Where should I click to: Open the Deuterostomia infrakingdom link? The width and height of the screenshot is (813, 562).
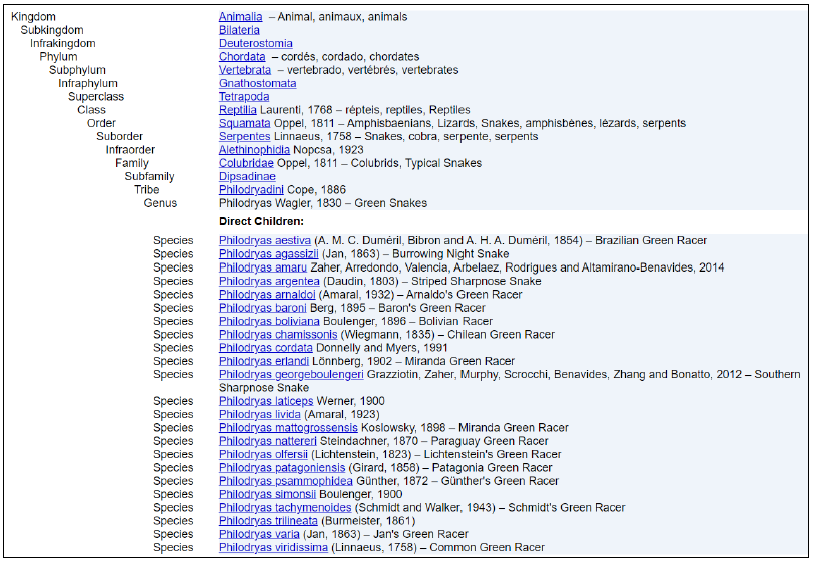(256, 43)
